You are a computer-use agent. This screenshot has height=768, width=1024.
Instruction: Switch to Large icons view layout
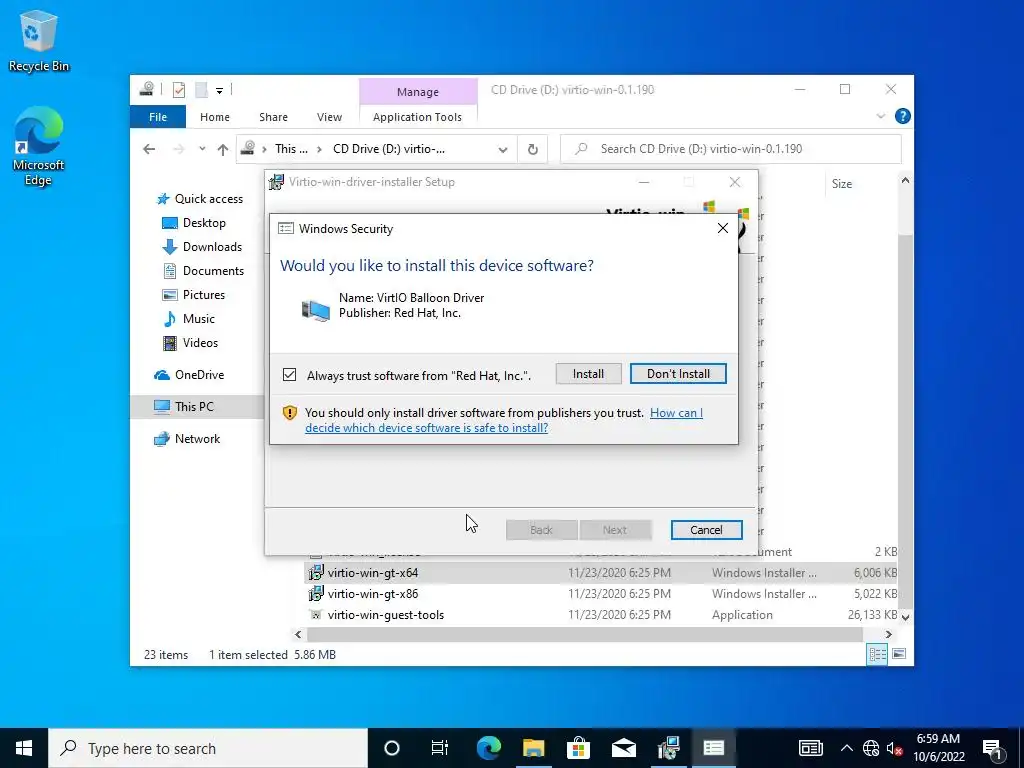point(899,654)
